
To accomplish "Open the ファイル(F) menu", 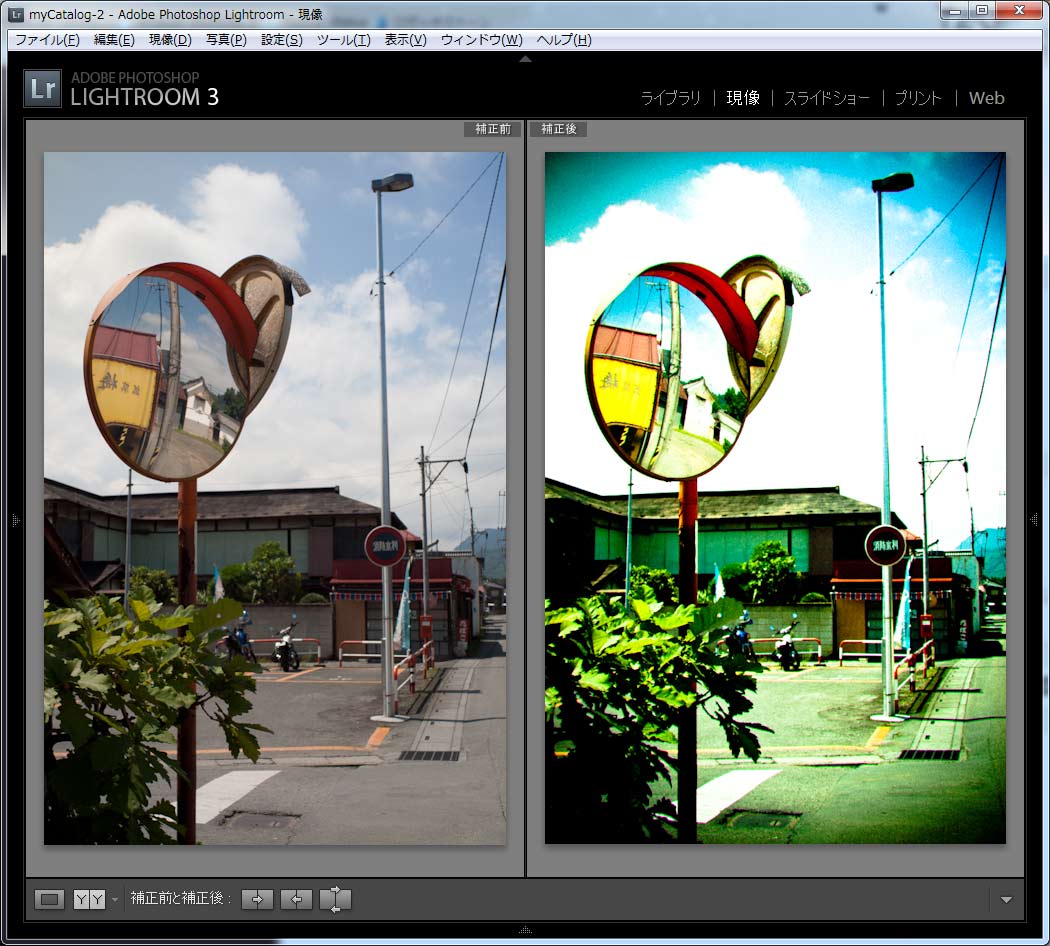I will click(x=47, y=40).
